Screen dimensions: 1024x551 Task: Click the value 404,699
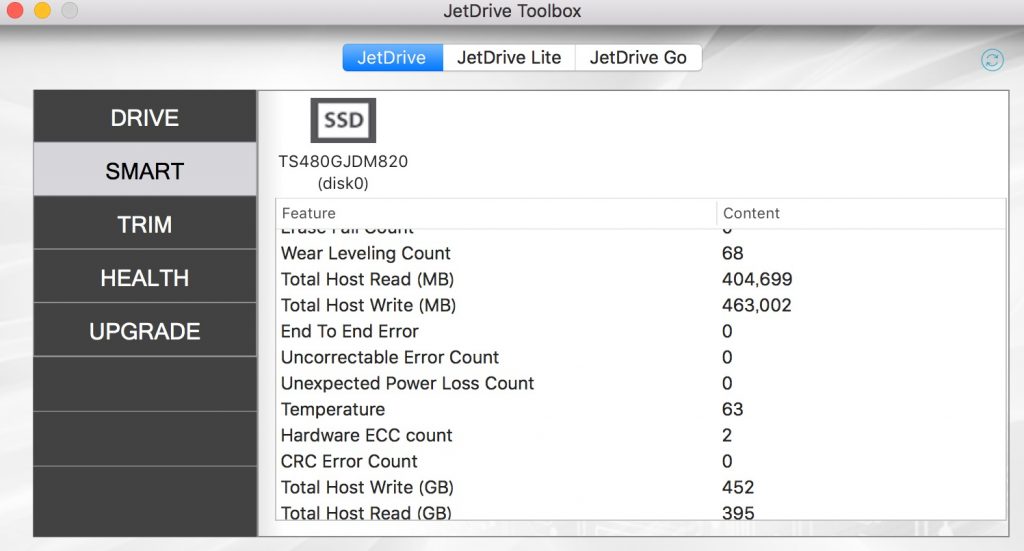757,279
